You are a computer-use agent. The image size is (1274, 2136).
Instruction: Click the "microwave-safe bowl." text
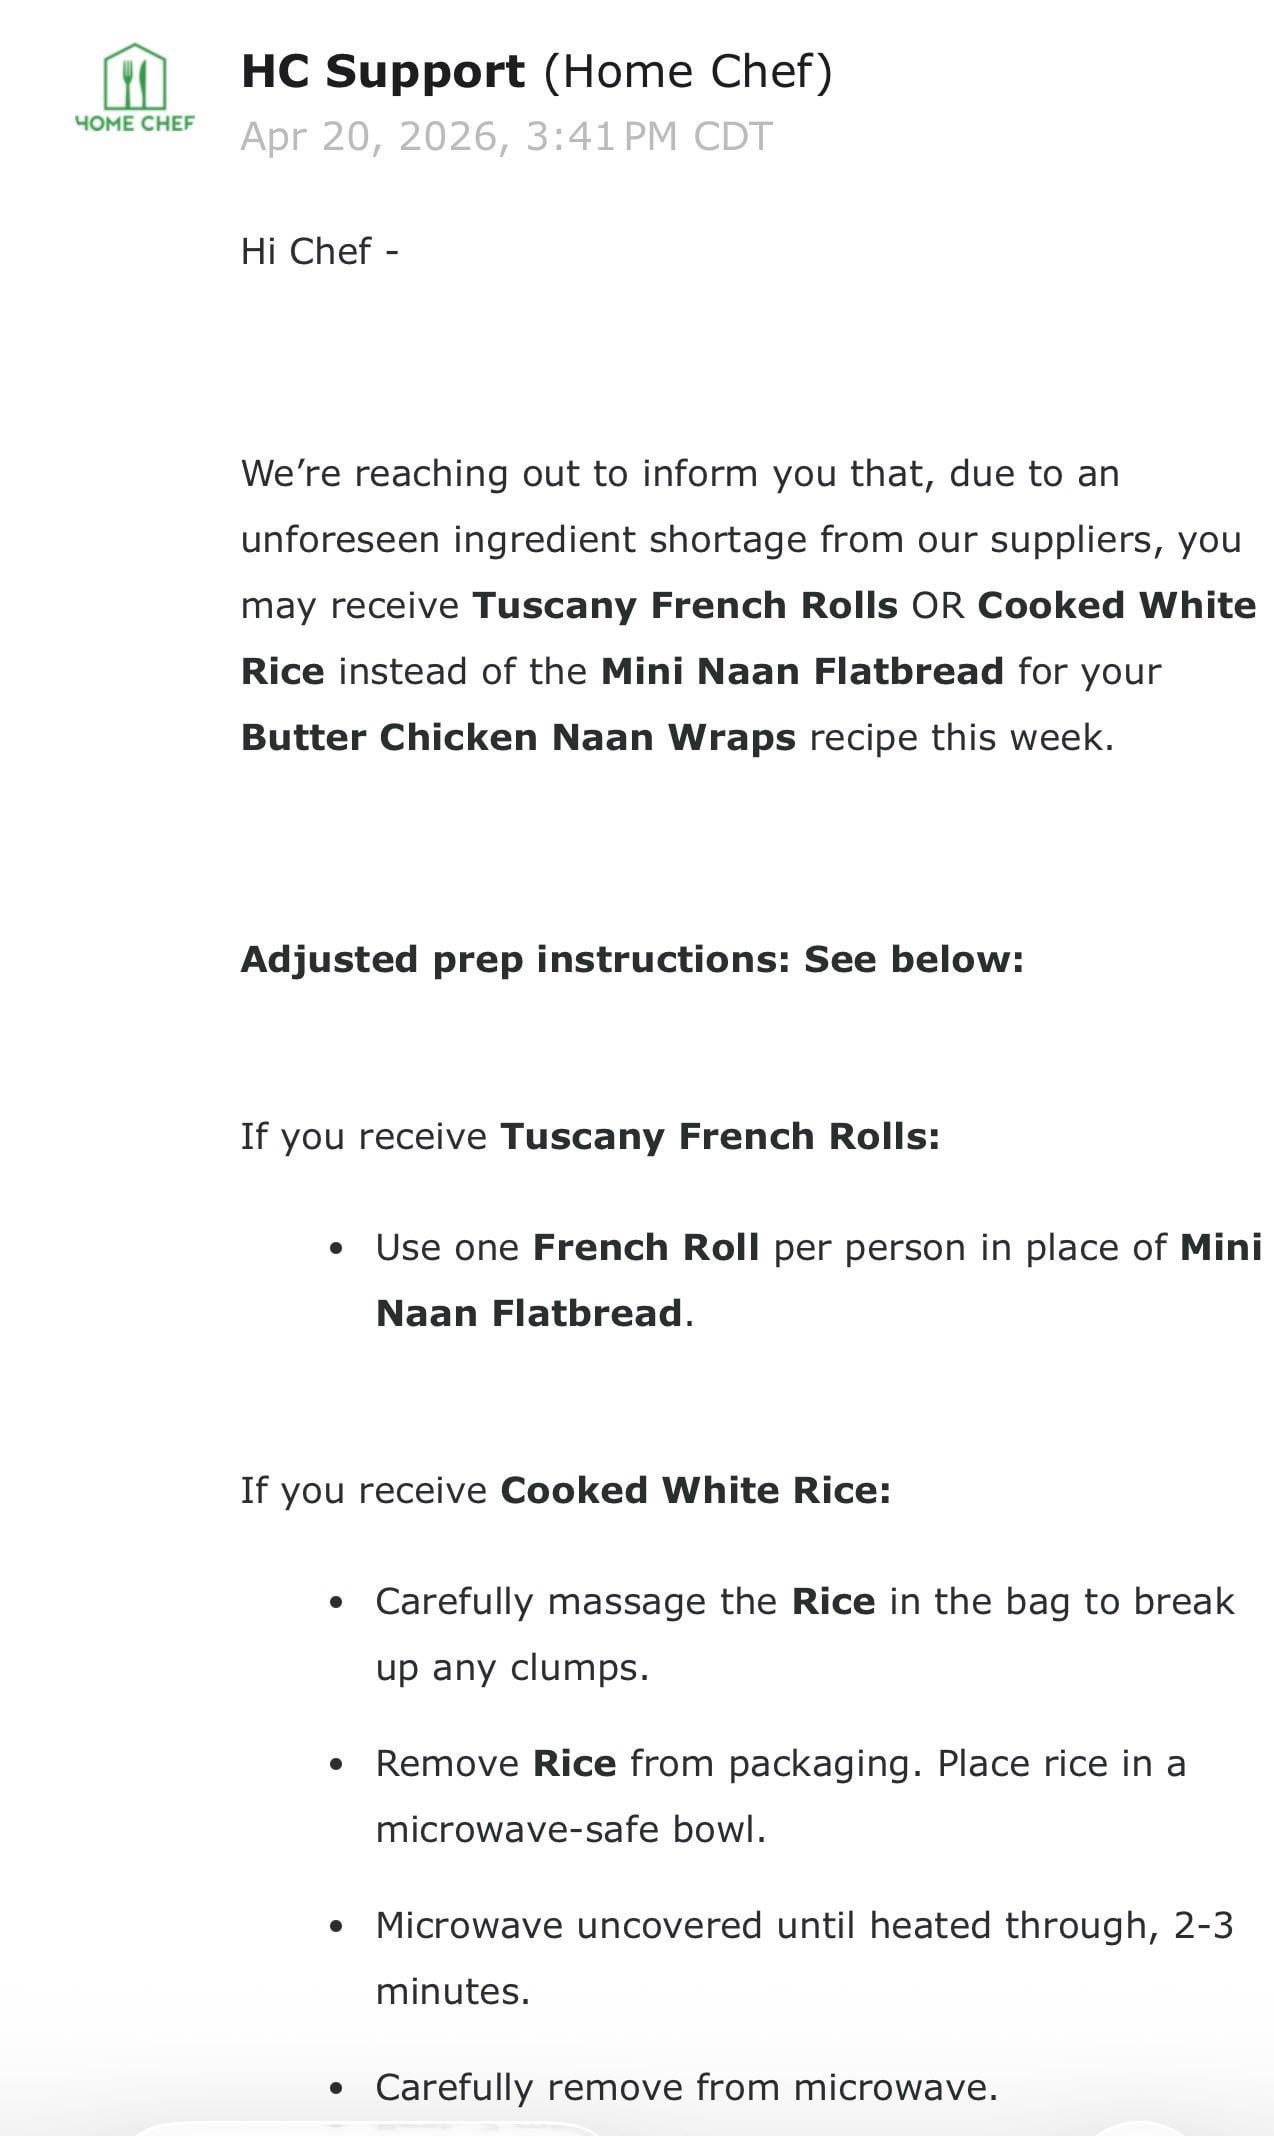[570, 1829]
